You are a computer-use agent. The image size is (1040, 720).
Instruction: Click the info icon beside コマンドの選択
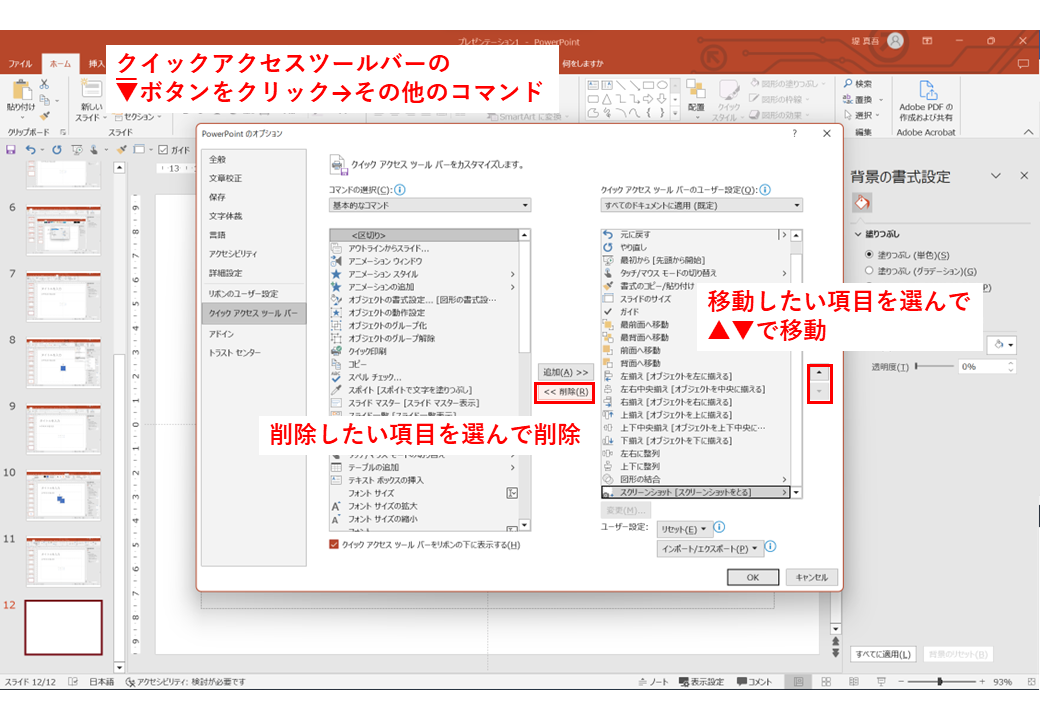pyautogui.click(x=400, y=190)
